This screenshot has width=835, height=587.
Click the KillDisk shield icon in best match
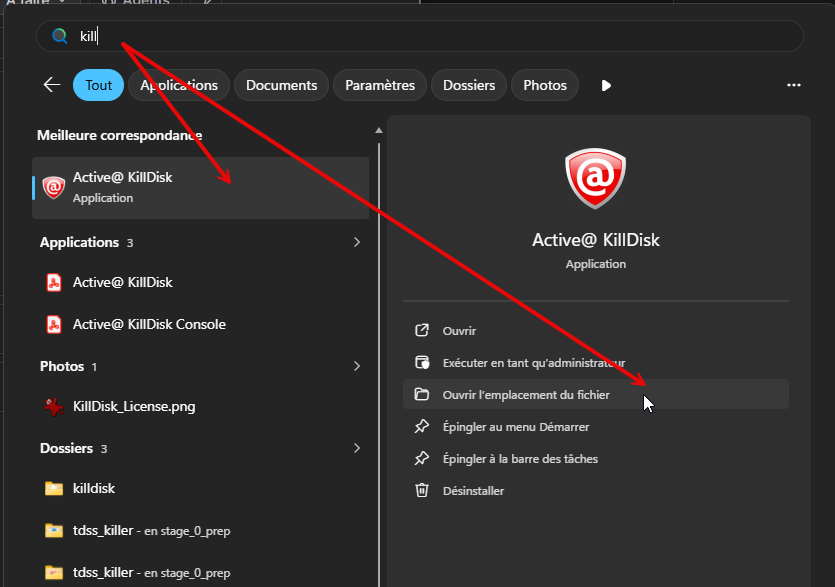53,187
